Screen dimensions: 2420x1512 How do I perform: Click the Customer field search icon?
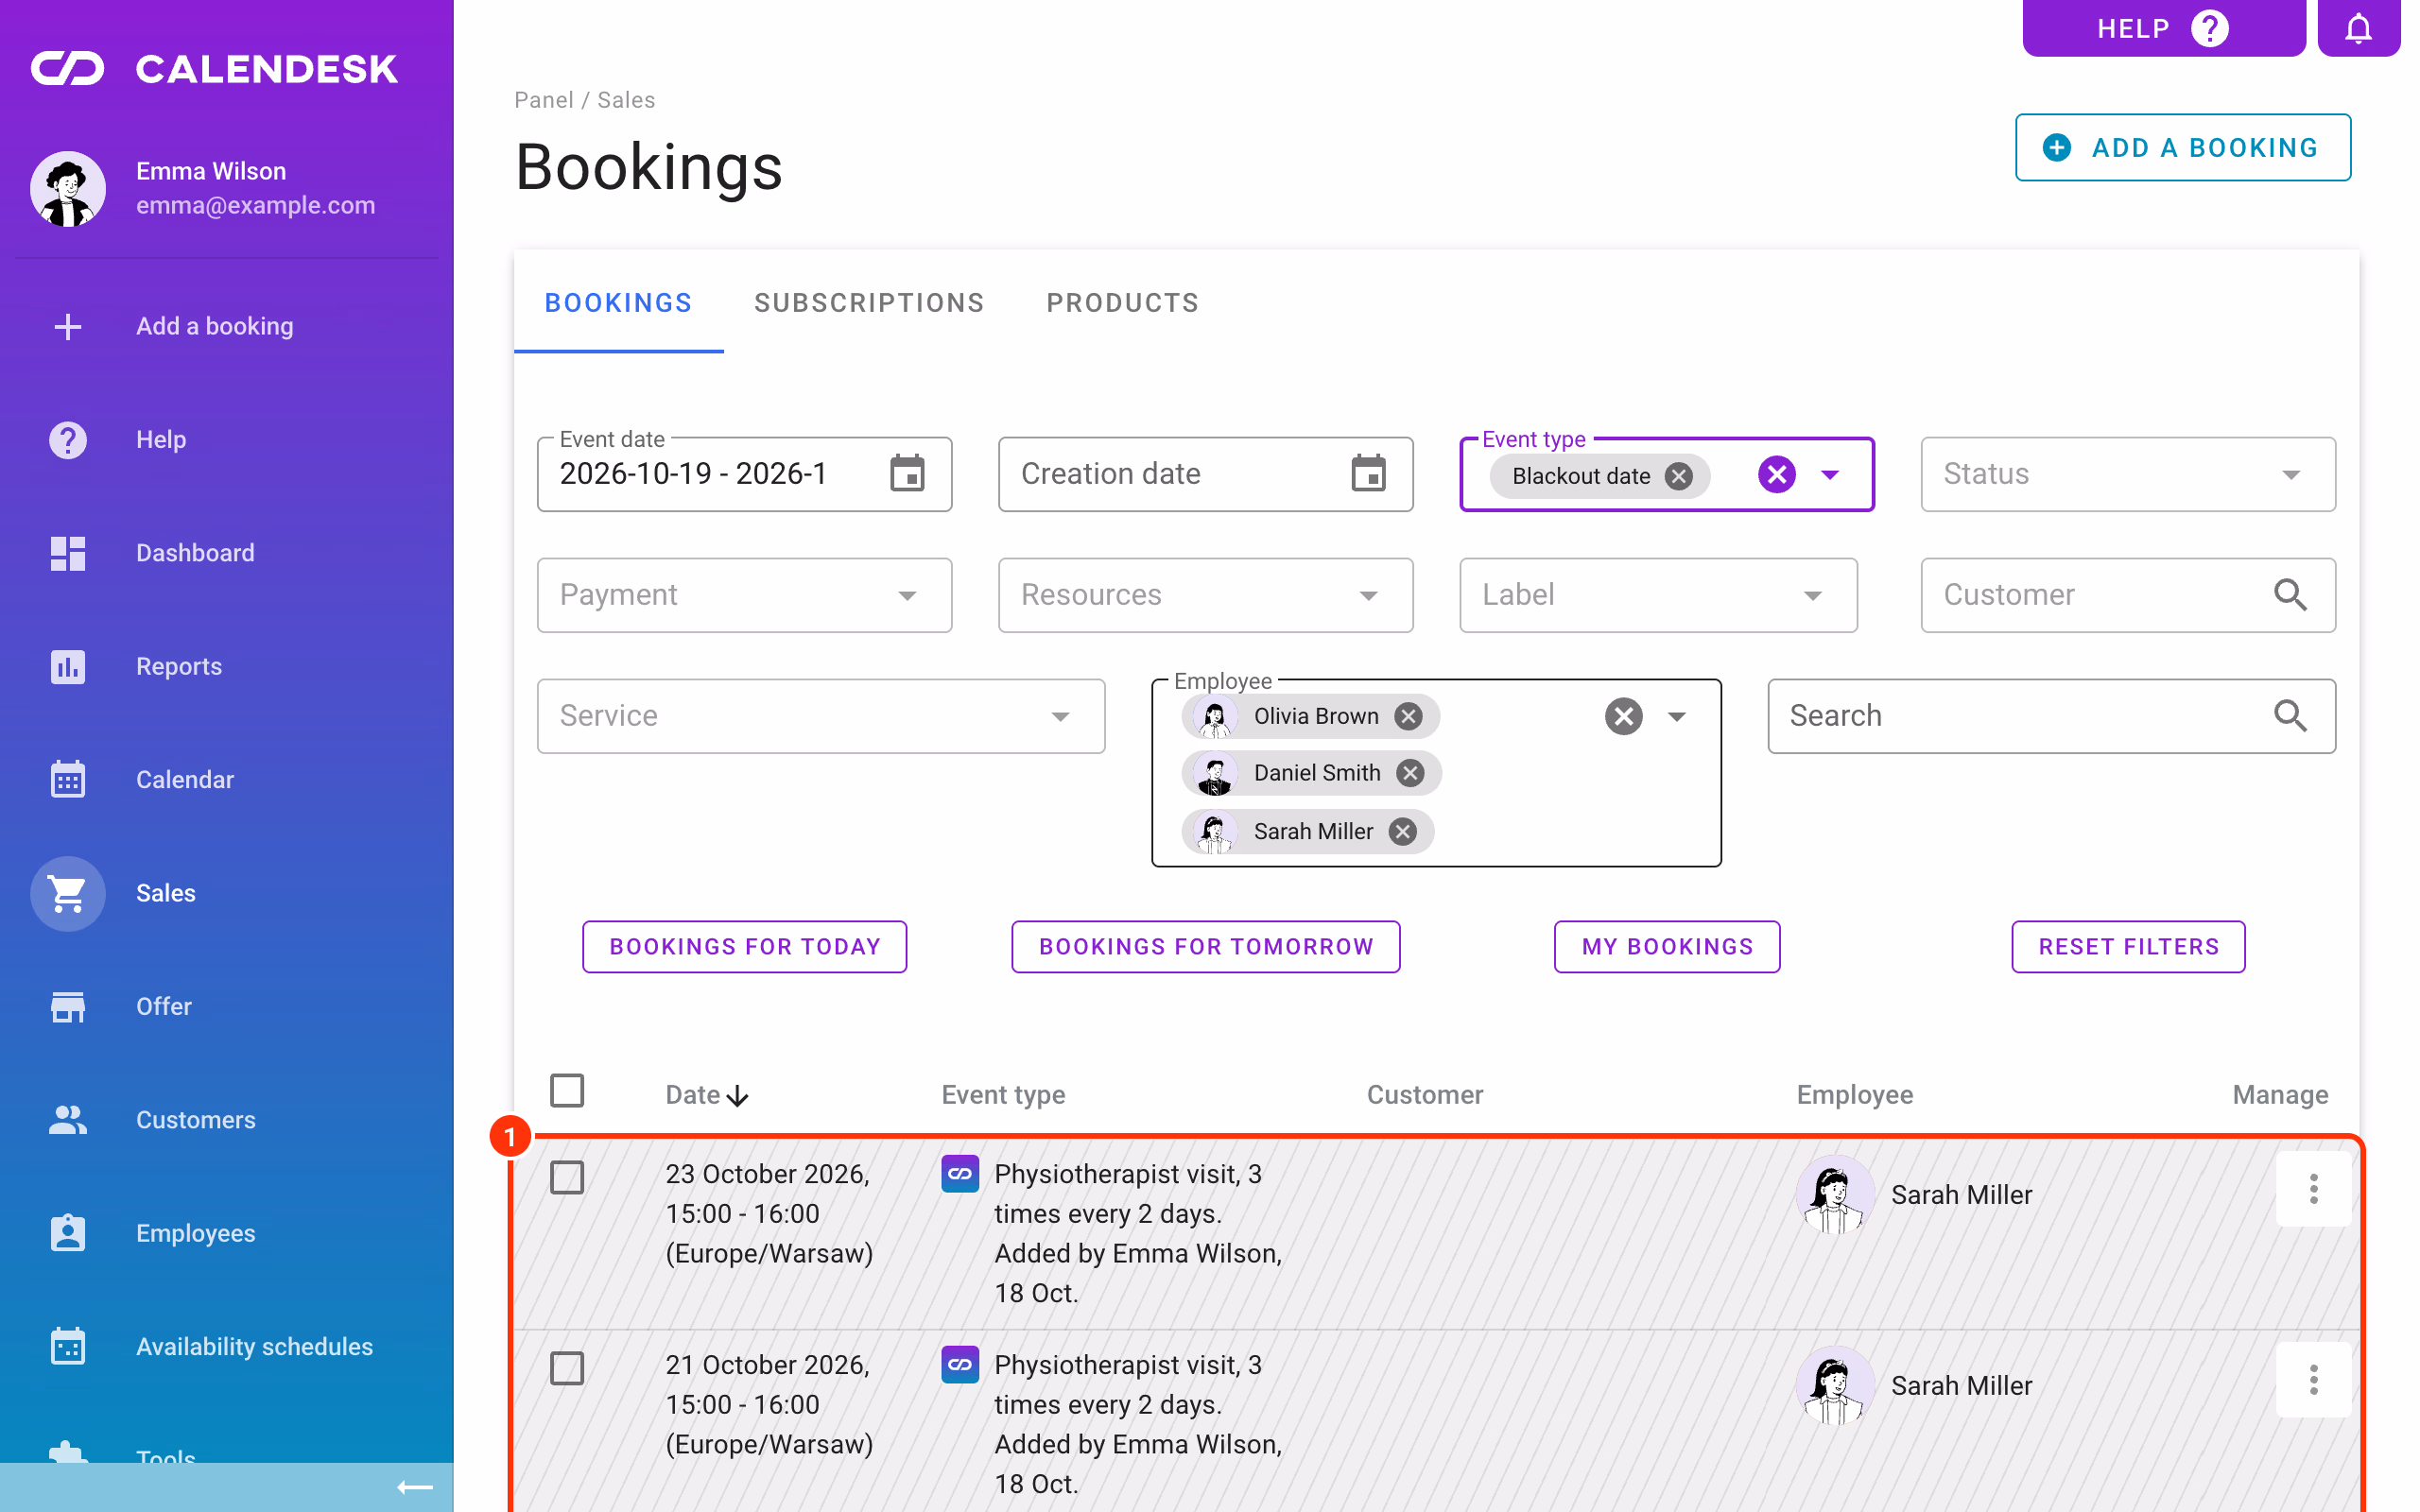[2290, 595]
